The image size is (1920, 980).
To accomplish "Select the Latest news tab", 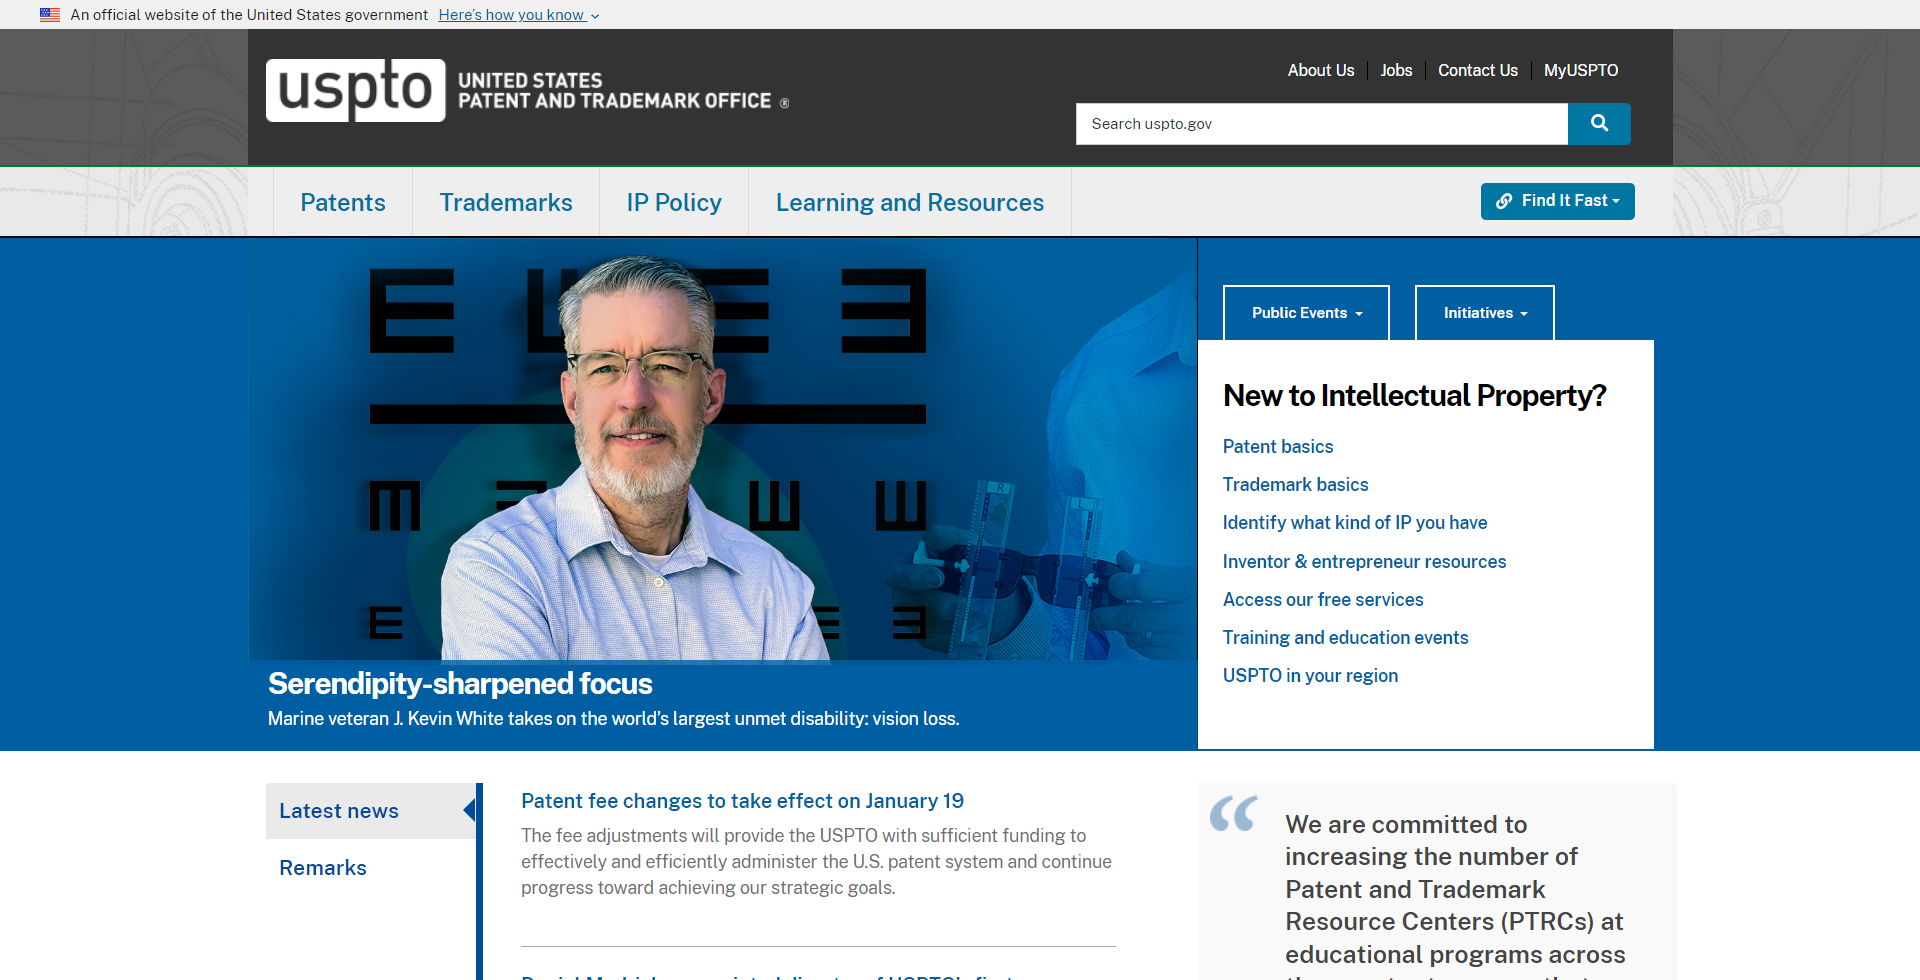I will pos(339,811).
